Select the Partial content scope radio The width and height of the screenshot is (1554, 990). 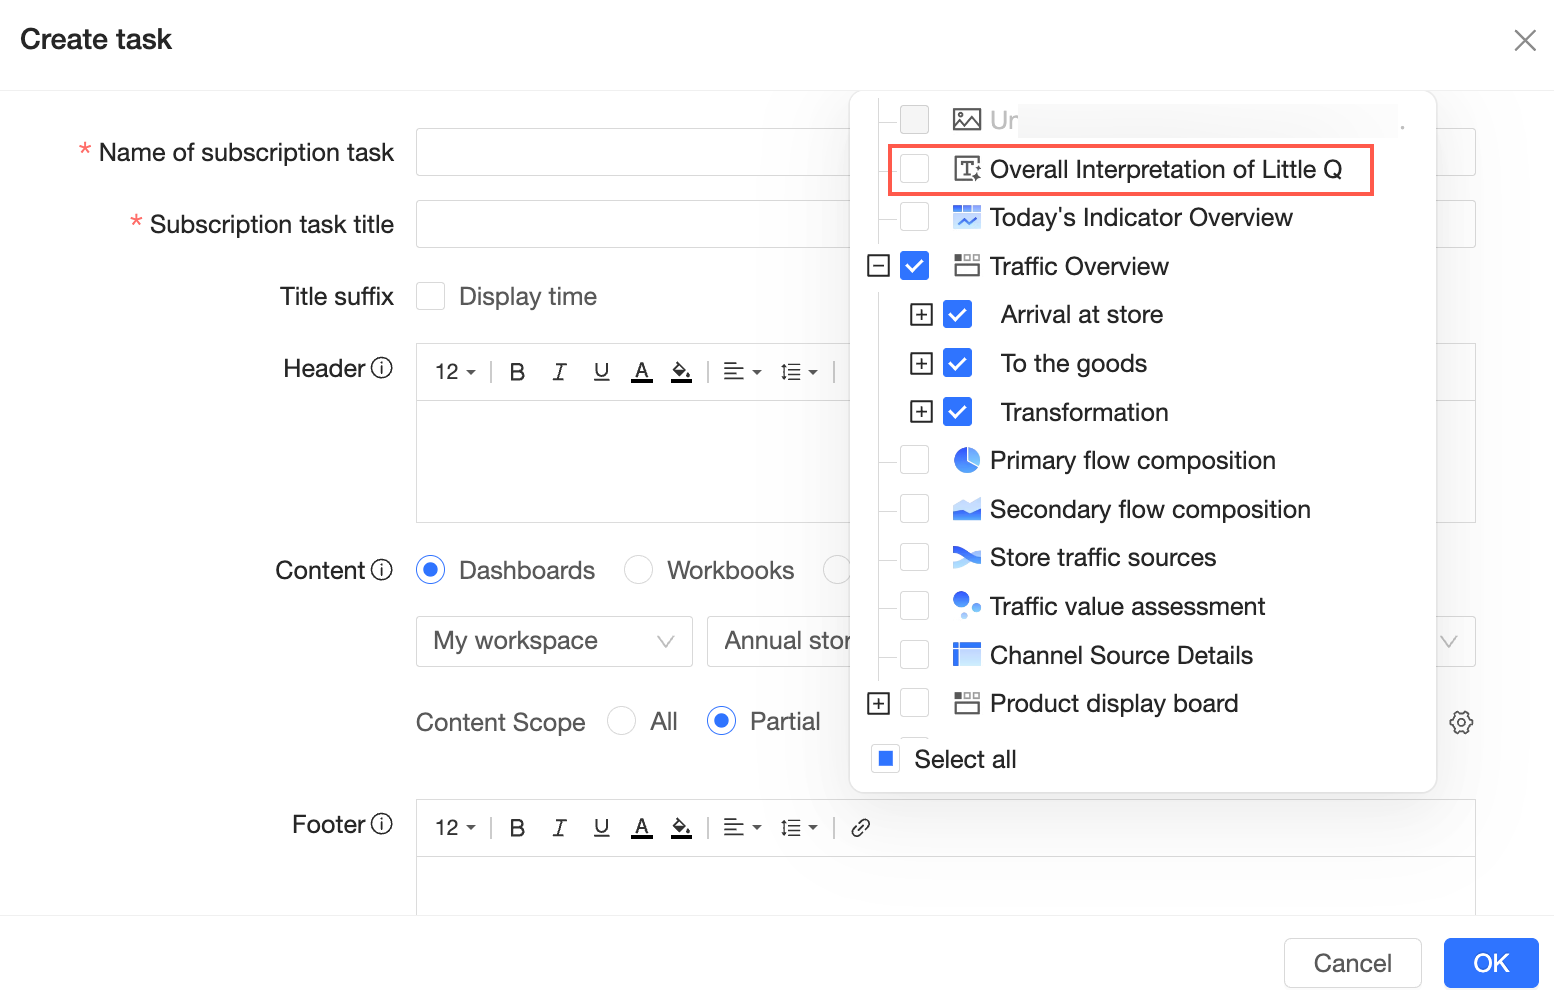pyautogui.click(x=721, y=721)
